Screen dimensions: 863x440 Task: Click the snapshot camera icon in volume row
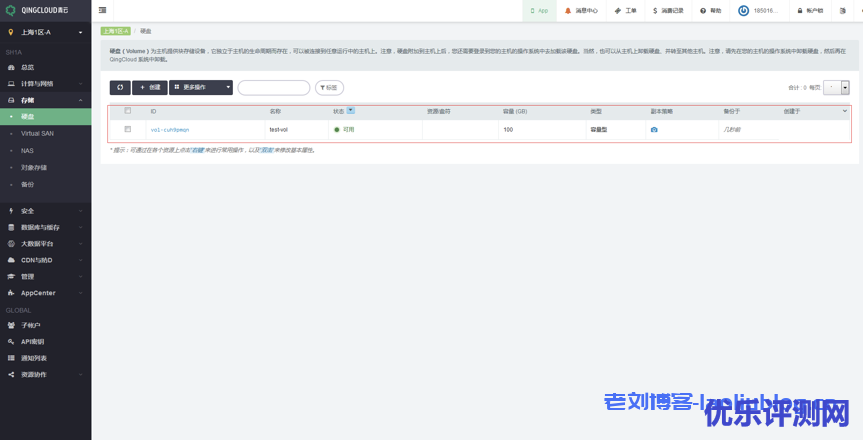click(654, 130)
